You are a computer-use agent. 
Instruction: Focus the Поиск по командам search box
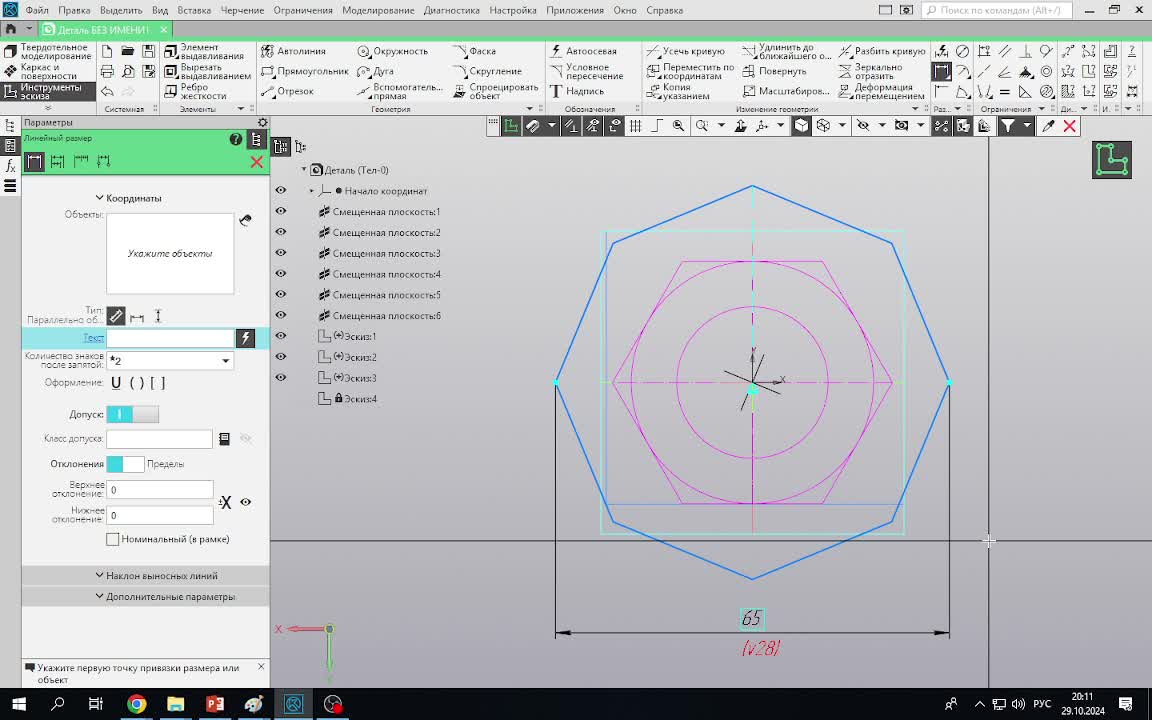coord(997,10)
